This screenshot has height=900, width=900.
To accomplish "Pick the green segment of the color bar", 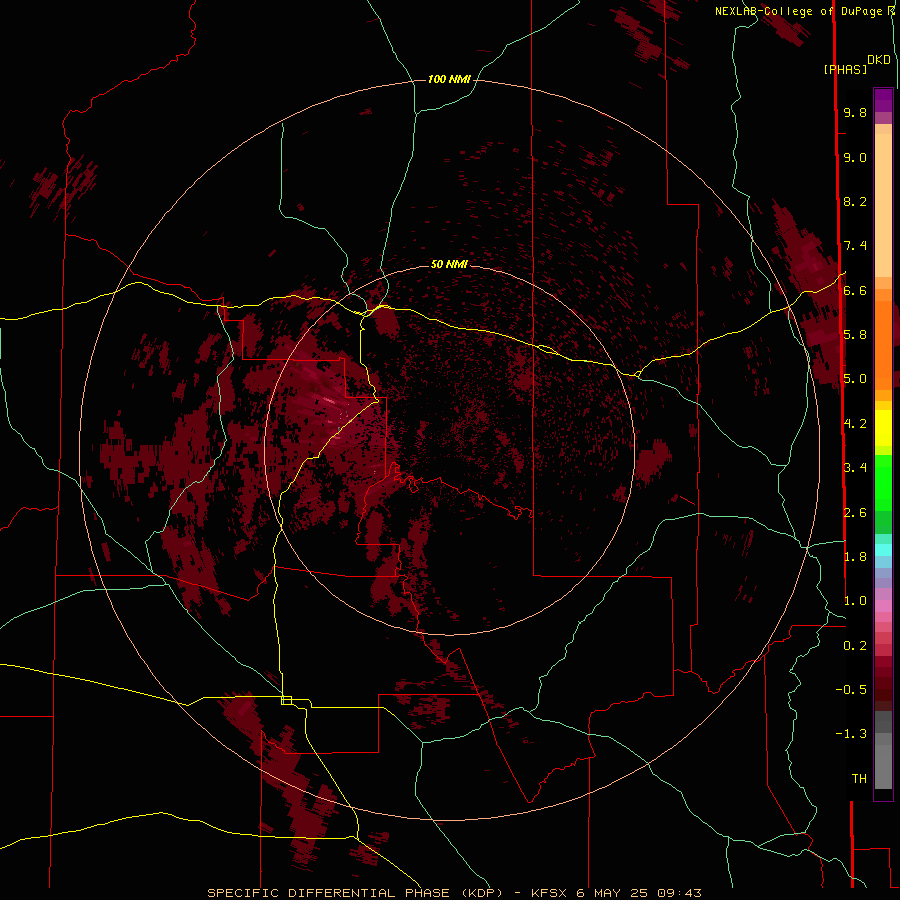I will (883, 483).
